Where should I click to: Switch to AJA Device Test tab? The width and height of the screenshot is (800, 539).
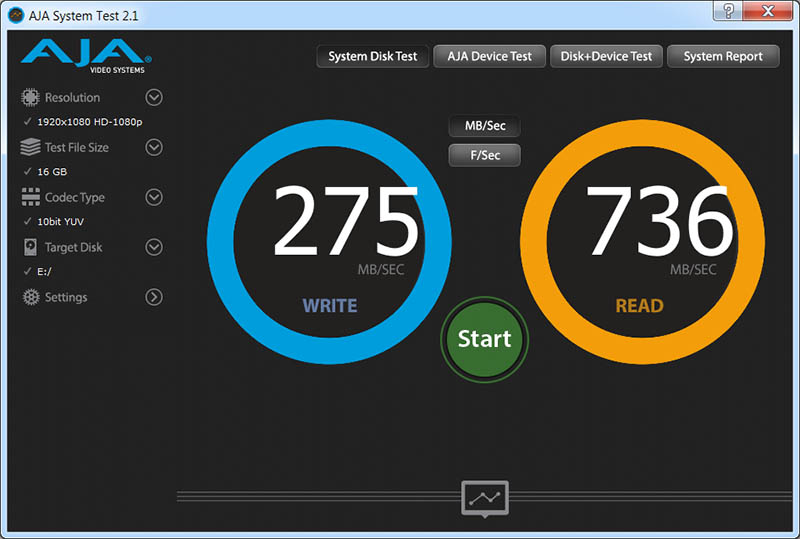coord(489,56)
